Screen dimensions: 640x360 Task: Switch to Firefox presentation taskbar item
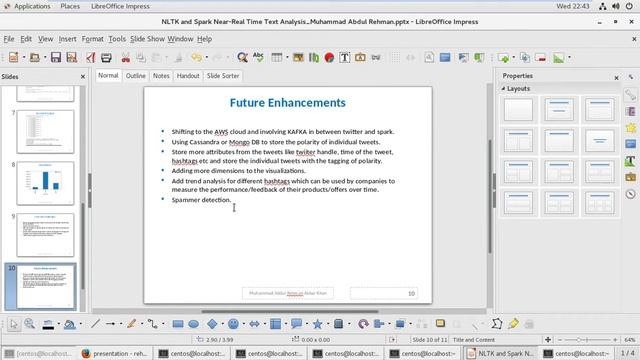pos(116,353)
